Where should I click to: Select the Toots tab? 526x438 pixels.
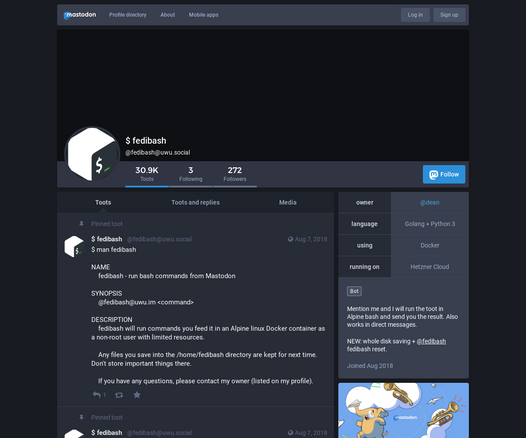[x=103, y=202]
